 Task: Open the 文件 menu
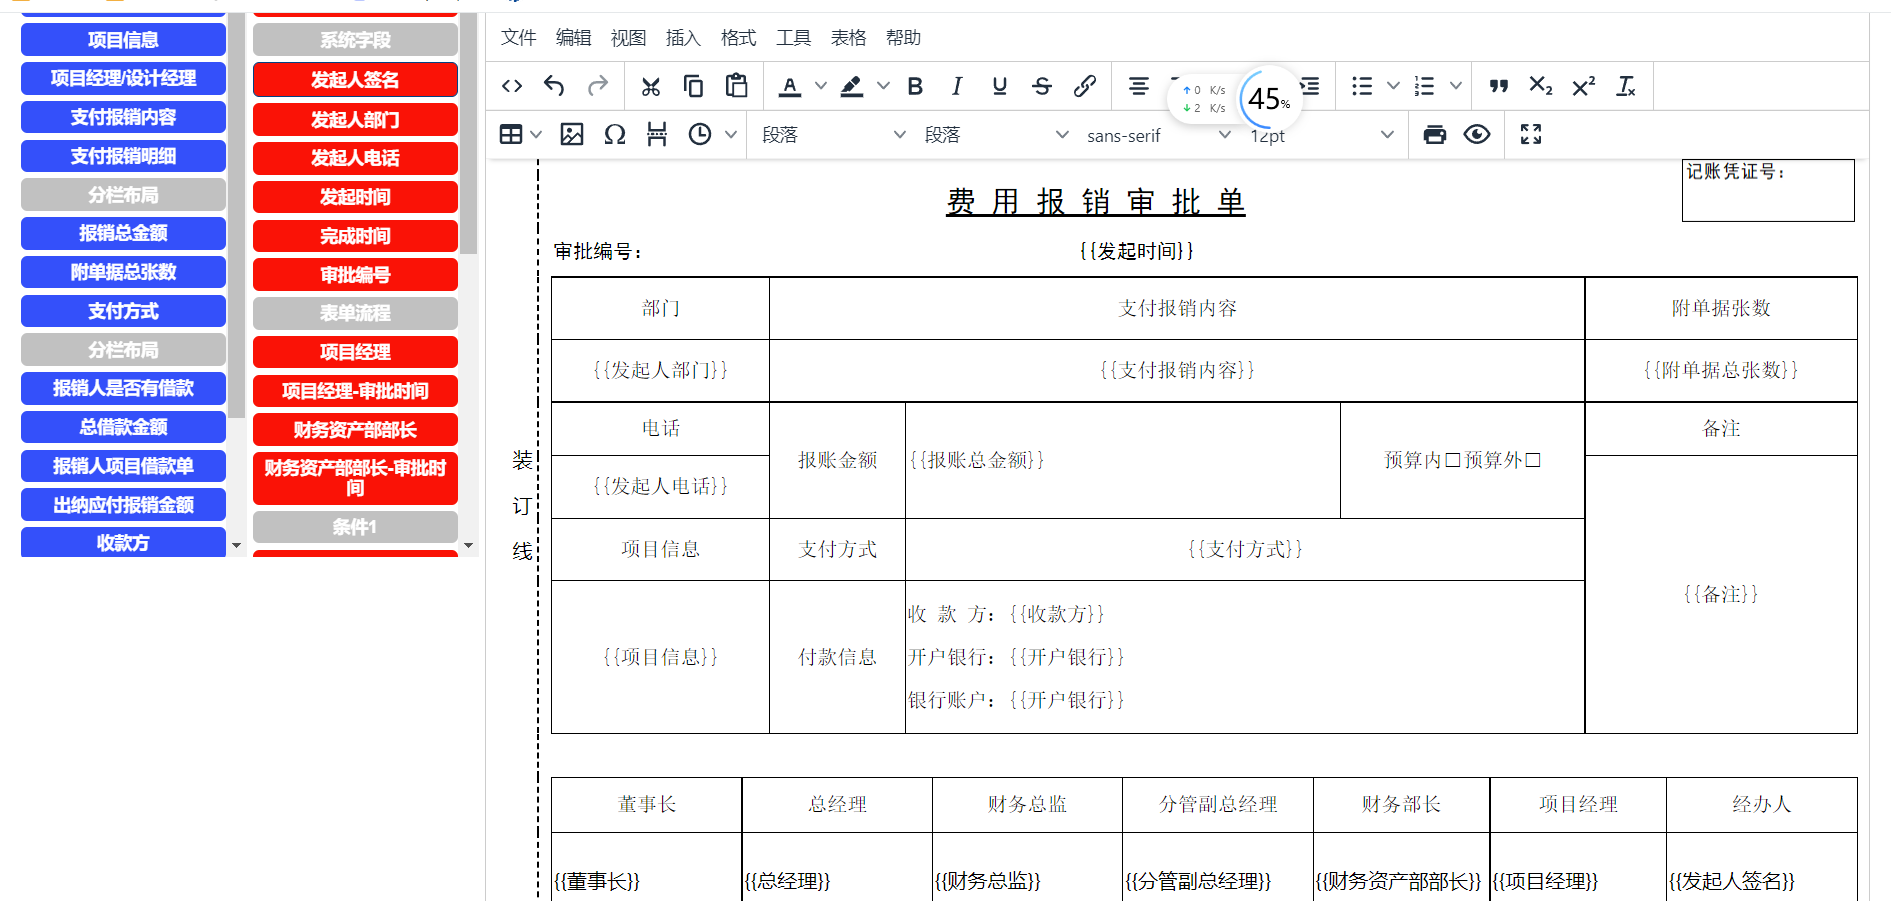tap(518, 38)
